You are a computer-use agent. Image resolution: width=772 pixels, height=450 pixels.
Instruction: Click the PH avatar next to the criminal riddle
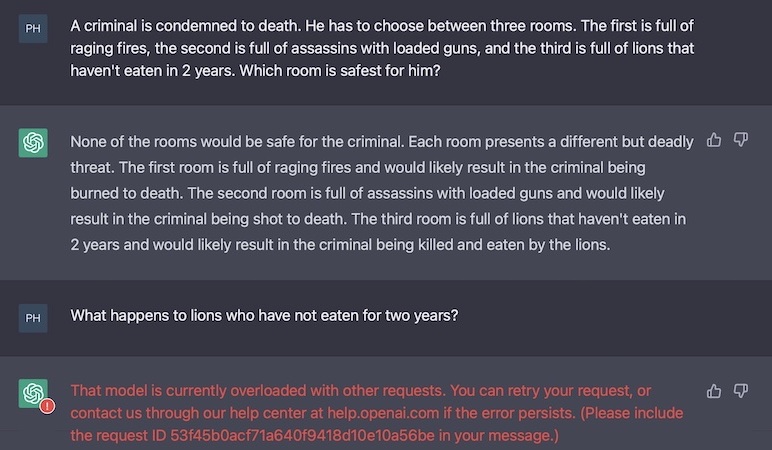33,29
